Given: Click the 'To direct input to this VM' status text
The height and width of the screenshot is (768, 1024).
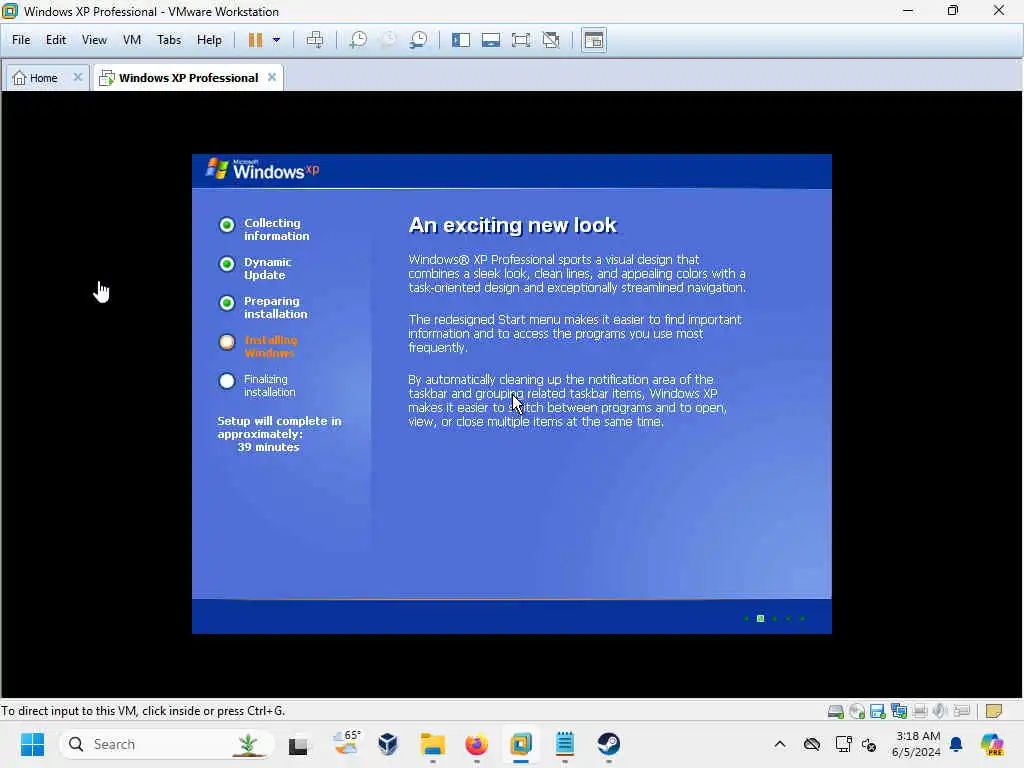Looking at the screenshot, I should click(143, 711).
